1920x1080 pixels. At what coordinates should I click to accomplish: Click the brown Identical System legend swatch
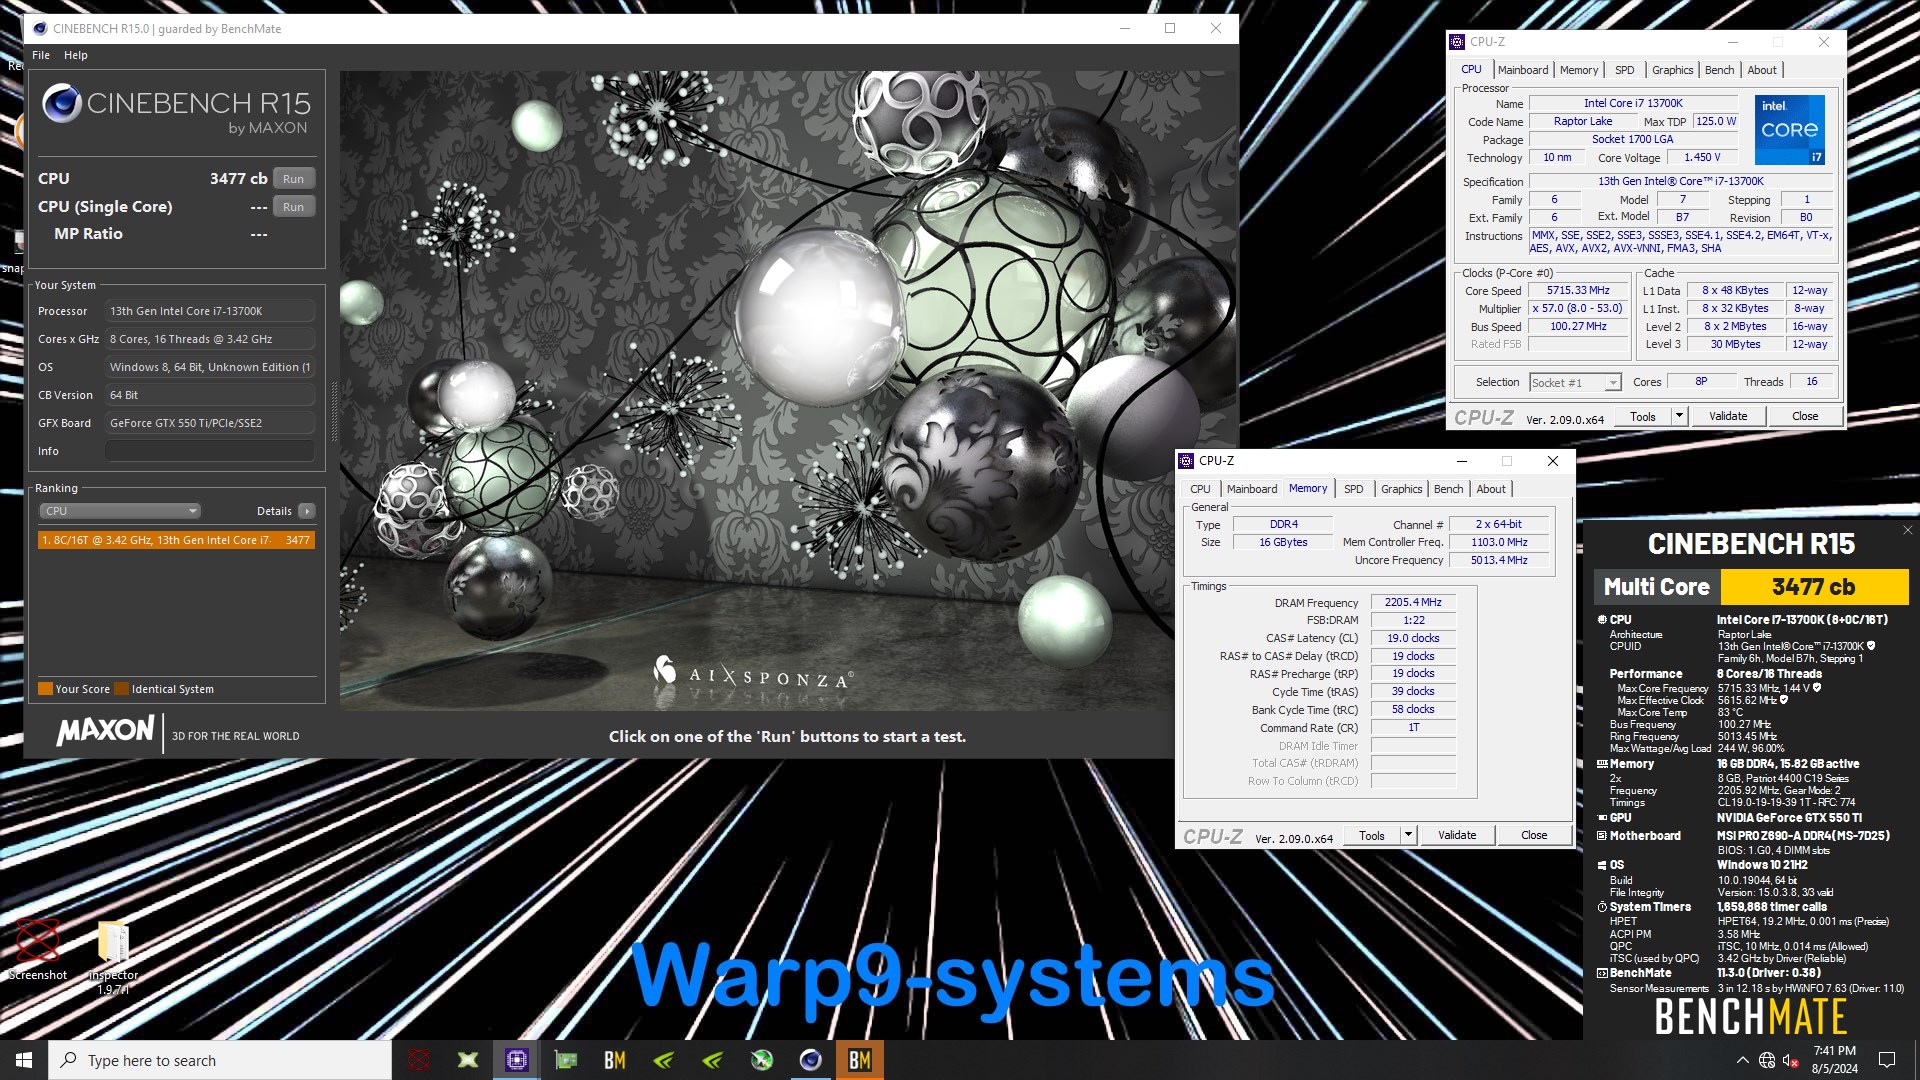click(x=121, y=689)
